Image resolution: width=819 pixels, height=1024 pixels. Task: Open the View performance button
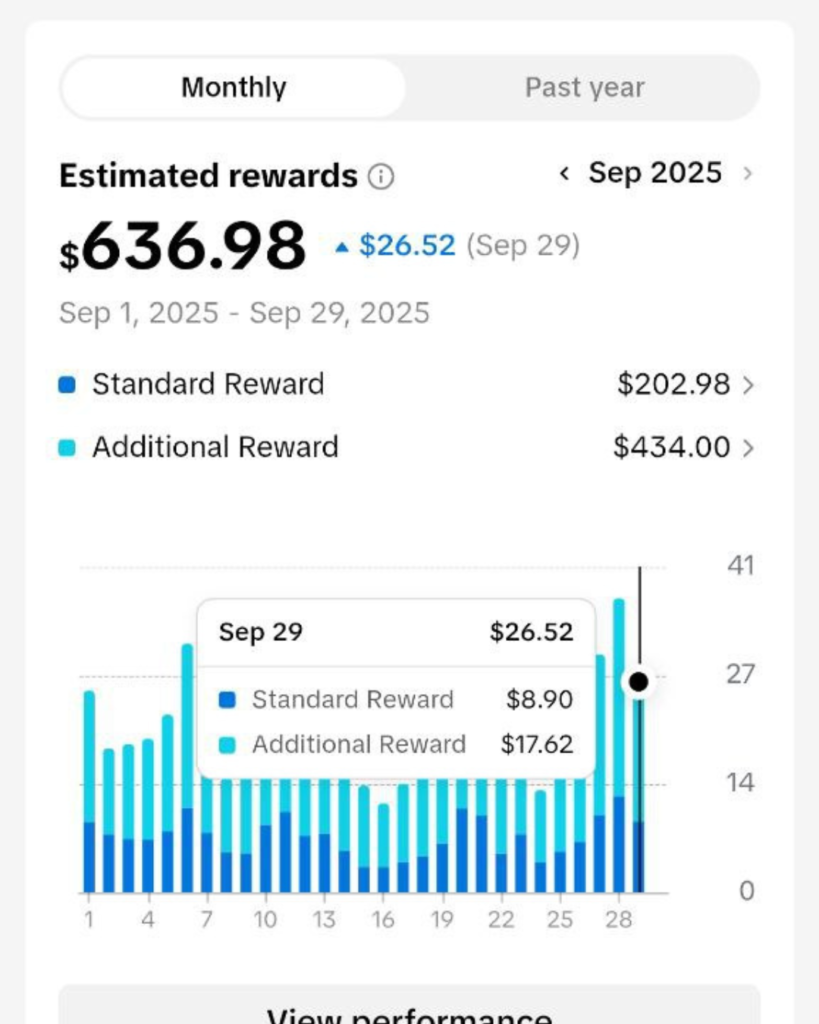[409, 1008]
